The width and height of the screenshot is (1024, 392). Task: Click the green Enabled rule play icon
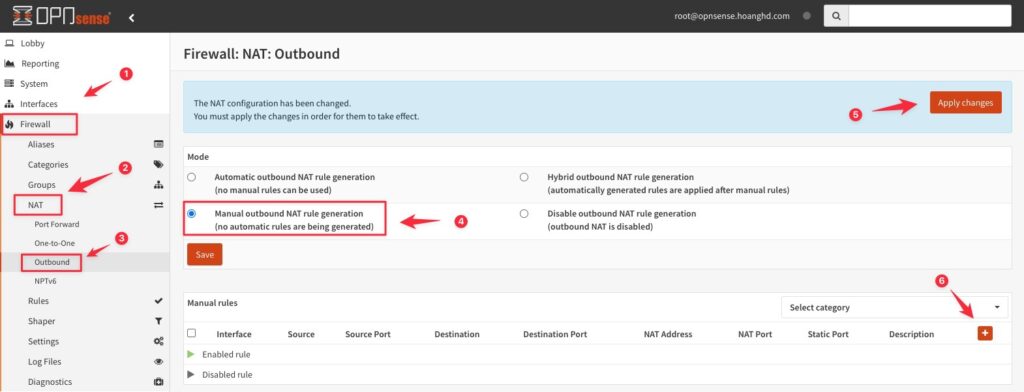click(x=191, y=354)
